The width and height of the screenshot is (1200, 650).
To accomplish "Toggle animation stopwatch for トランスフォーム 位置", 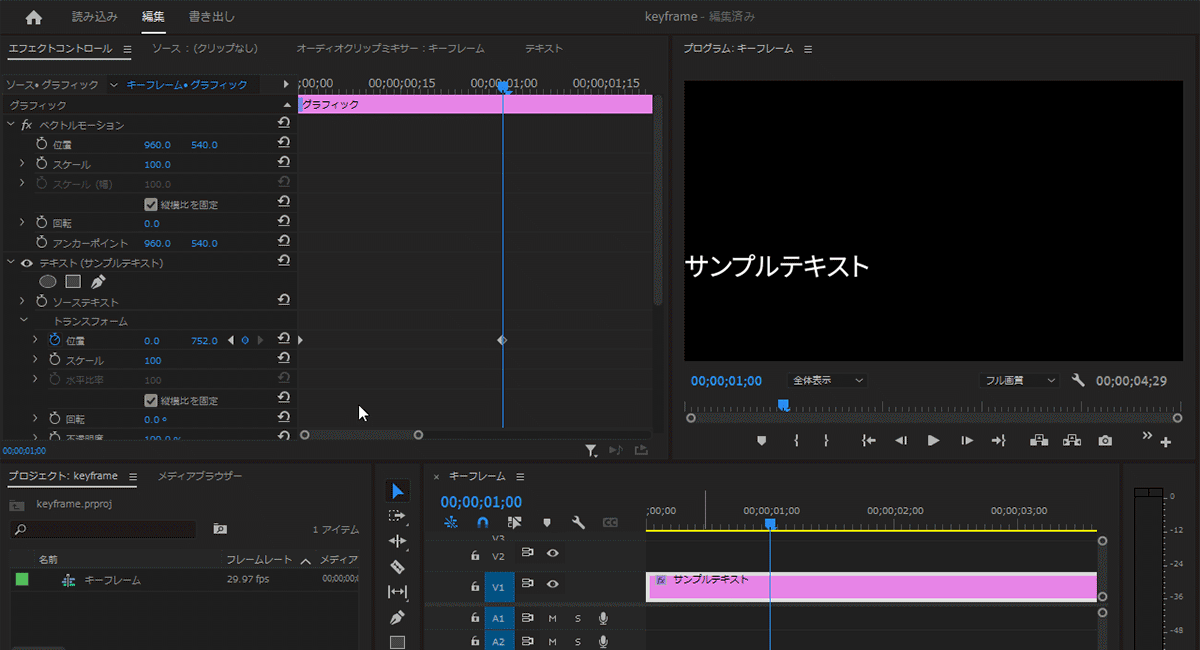I will (x=55, y=340).
